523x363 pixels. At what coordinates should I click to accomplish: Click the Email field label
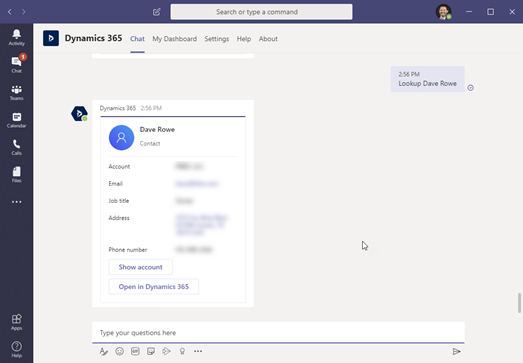[115, 184]
